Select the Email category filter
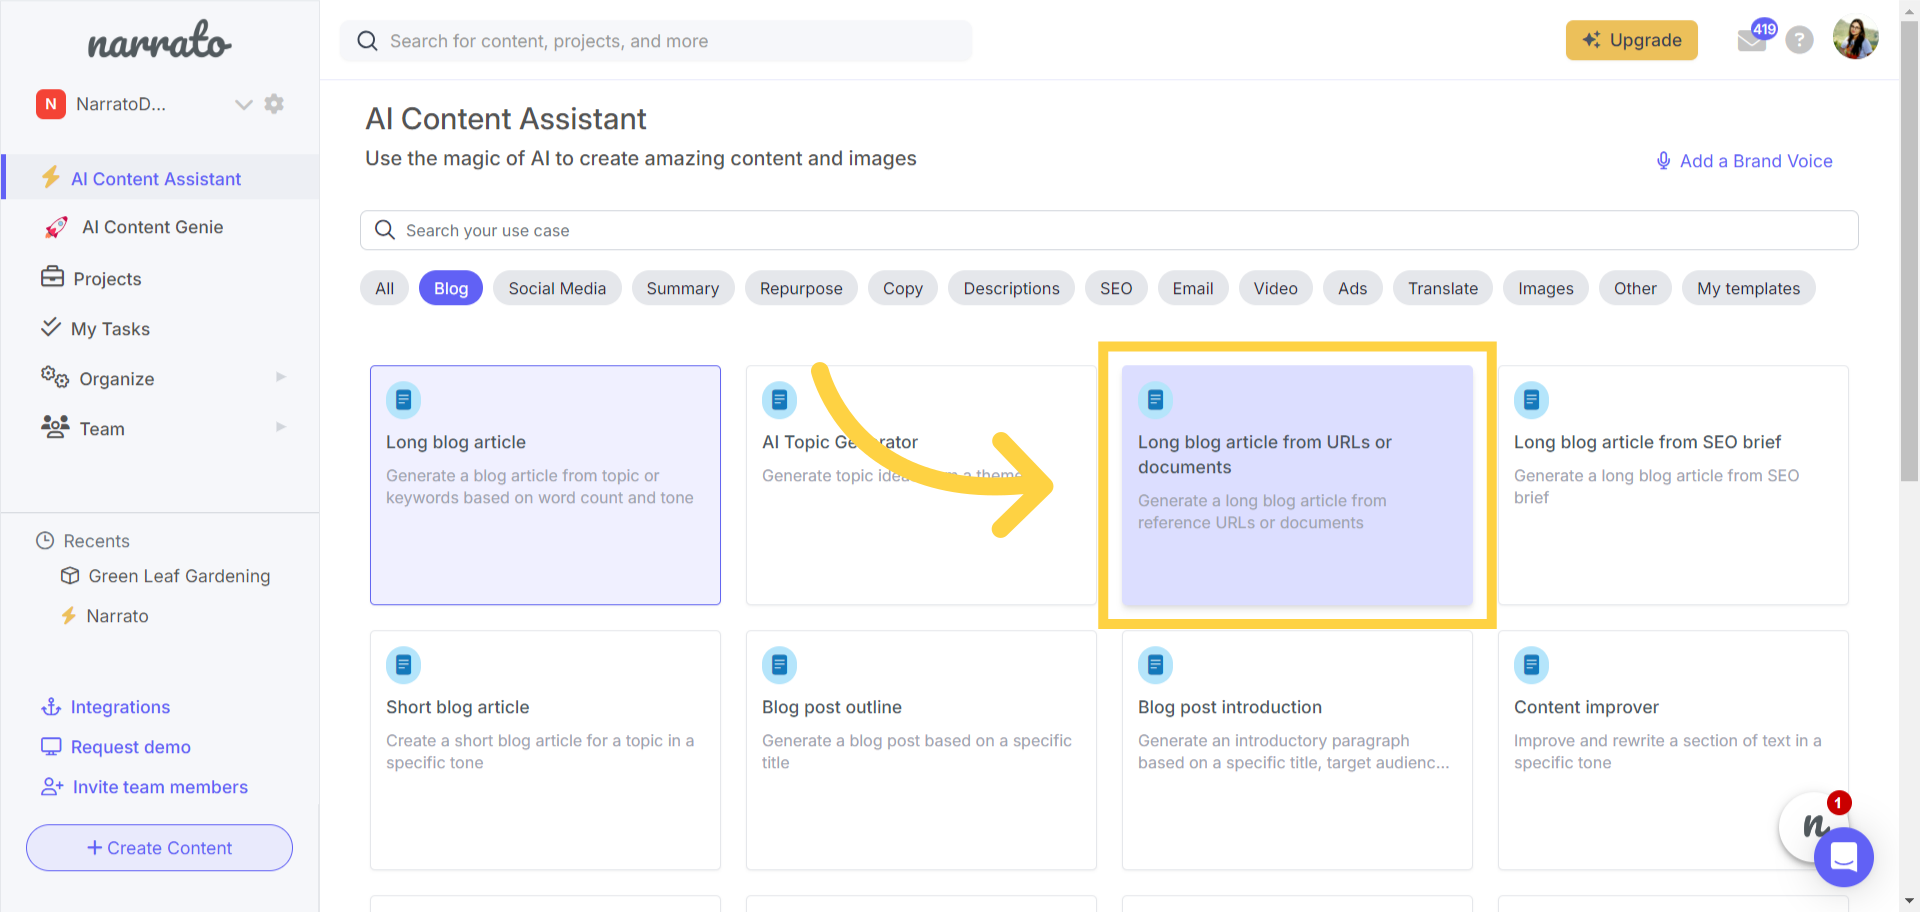The height and width of the screenshot is (912, 1920). pos(1193,288)
